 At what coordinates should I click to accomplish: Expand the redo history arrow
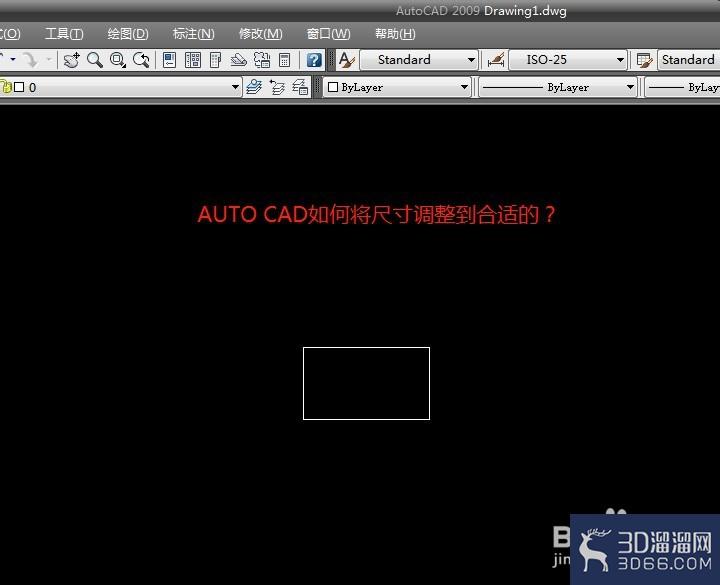[48, 60]
